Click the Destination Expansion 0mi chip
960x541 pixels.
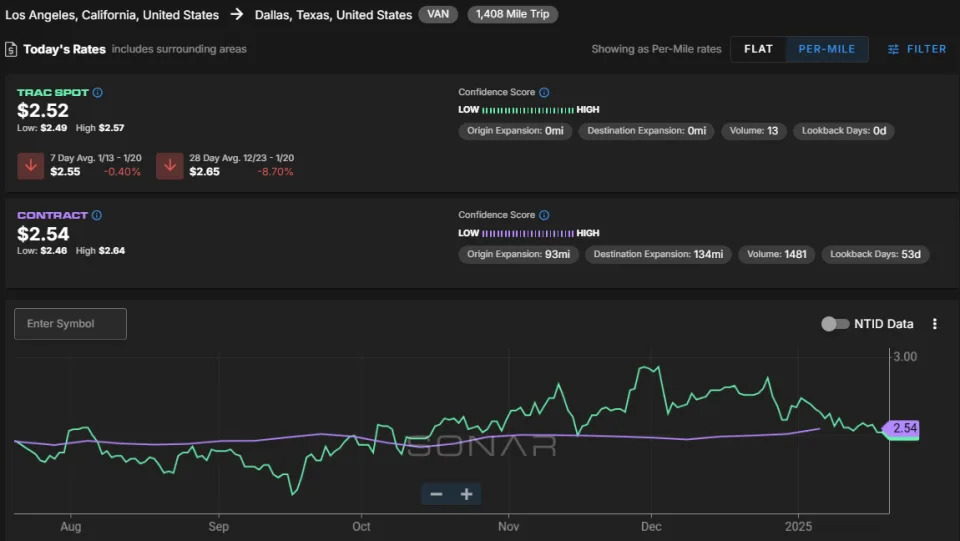[x=647, y=131]
